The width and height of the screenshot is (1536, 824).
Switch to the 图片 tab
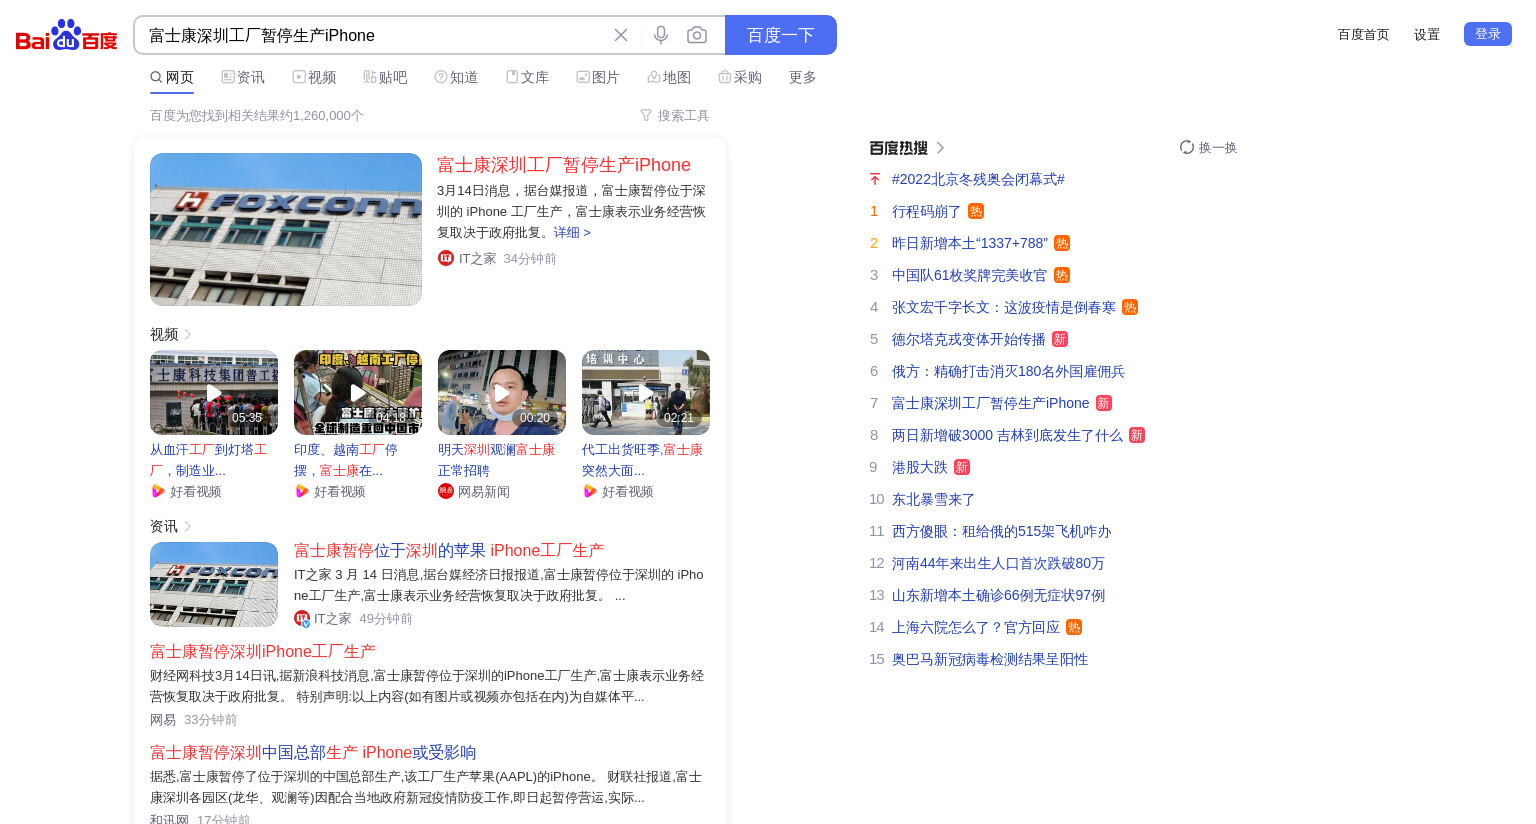click(598, 77)
